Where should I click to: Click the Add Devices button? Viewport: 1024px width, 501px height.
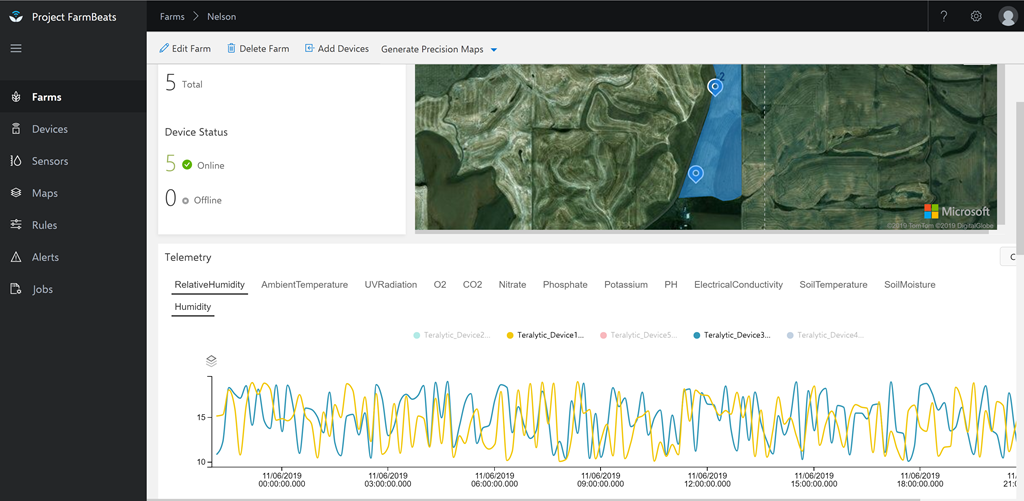click(x=337, y=48)
